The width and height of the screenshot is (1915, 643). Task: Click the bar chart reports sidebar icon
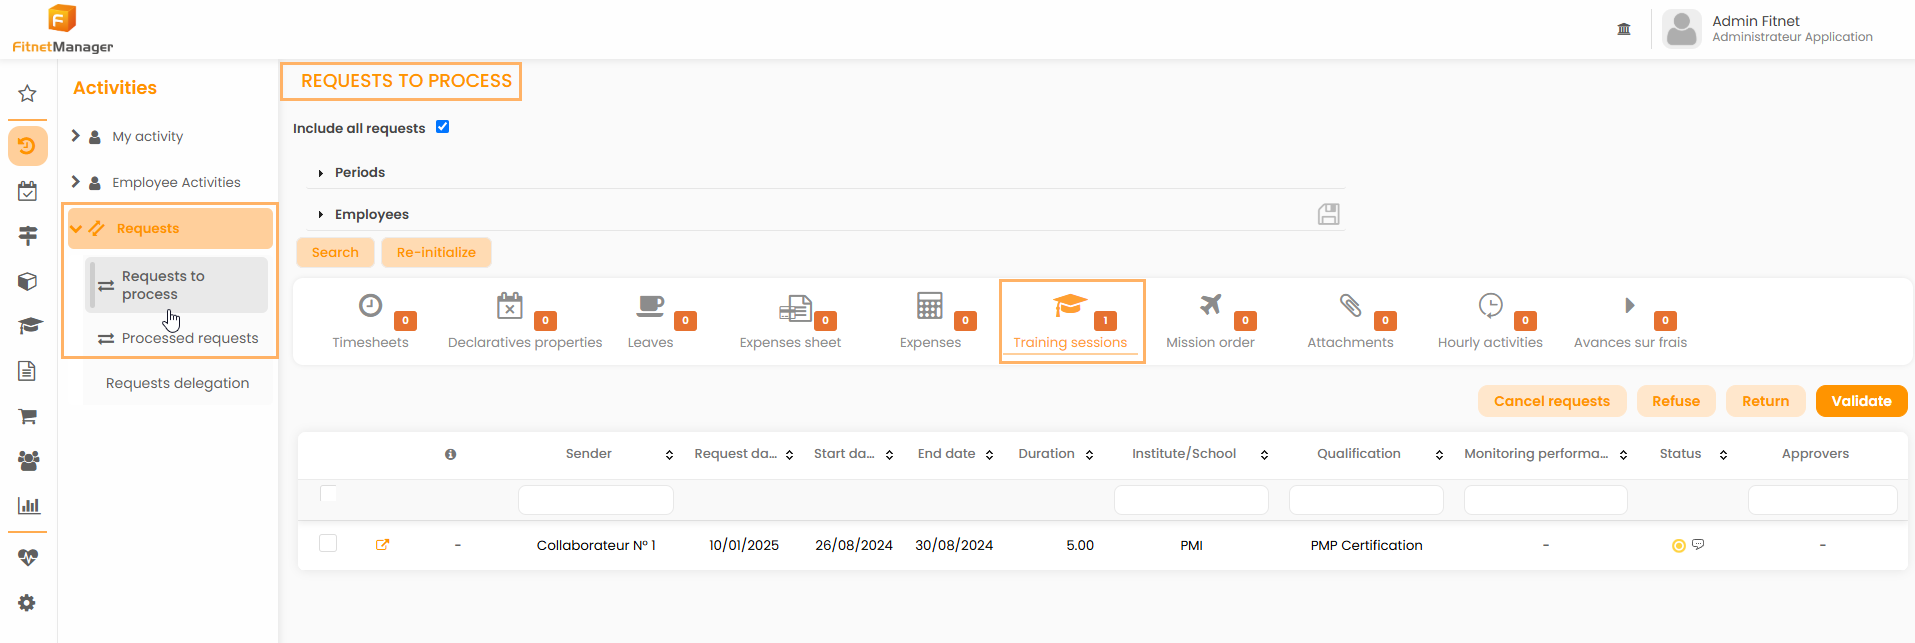click(x=27, y=506)
